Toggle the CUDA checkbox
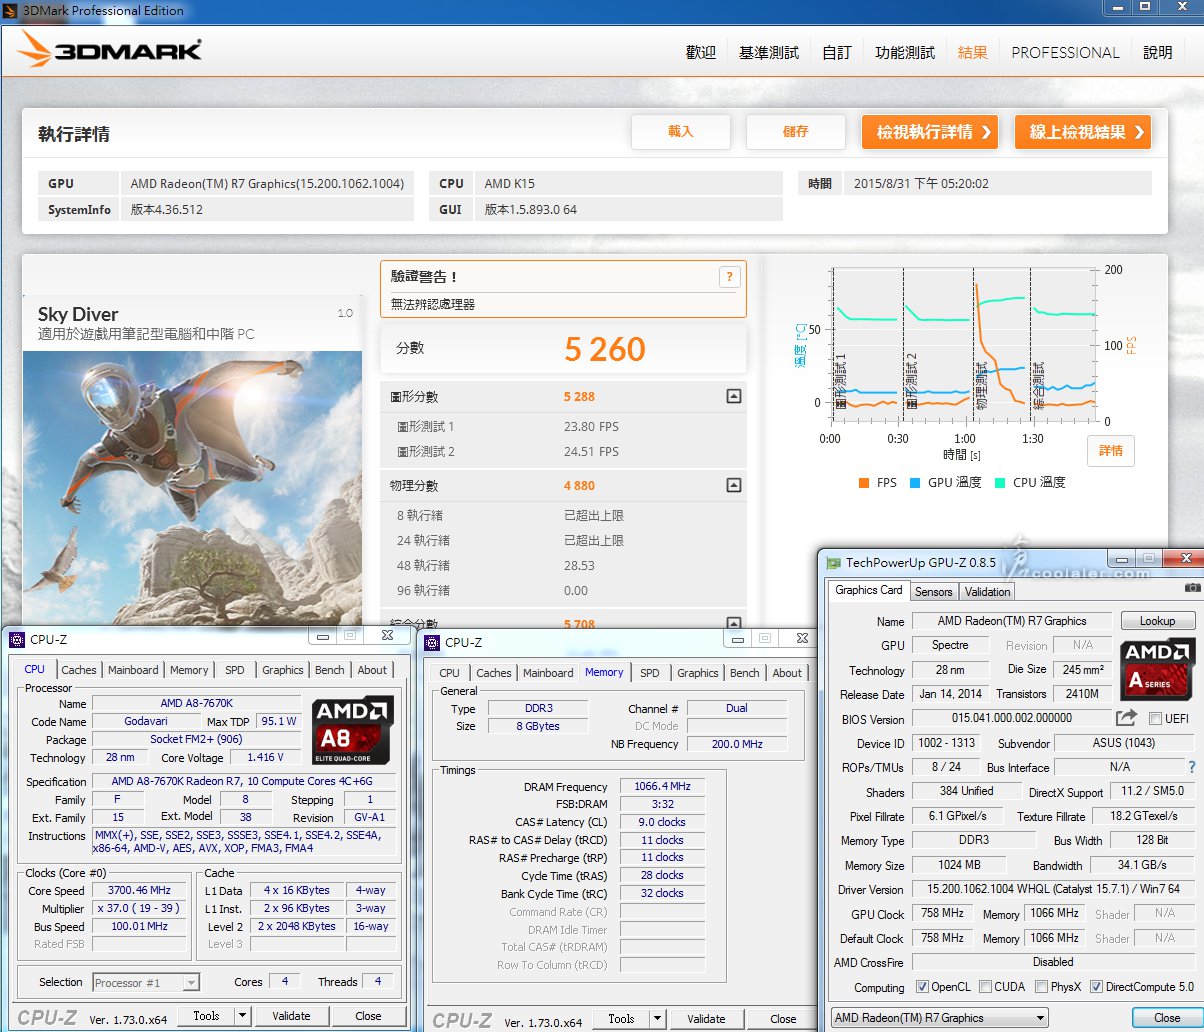This screenshot has width=1204, height=1032. (x=985, y=987)
